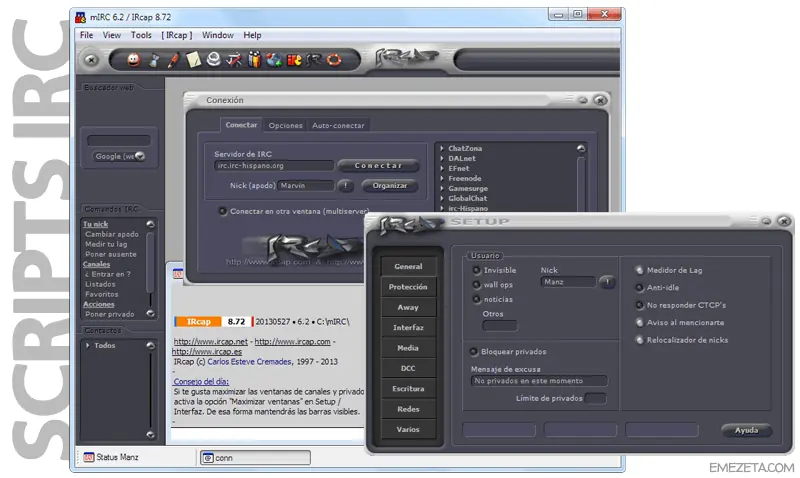The height and width of the screenshot is (478, 800).
Task: Click the Ayuda button in Setup
Action: click(x=746, y=431)
